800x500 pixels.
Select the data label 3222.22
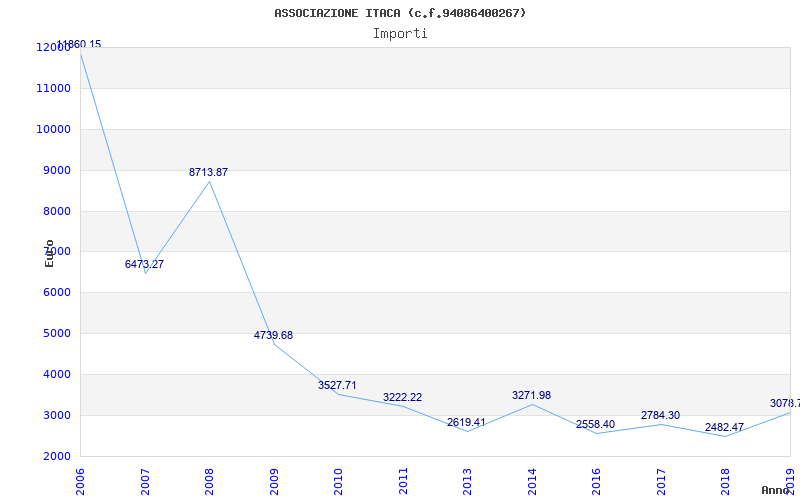click(x=403, y=397)
